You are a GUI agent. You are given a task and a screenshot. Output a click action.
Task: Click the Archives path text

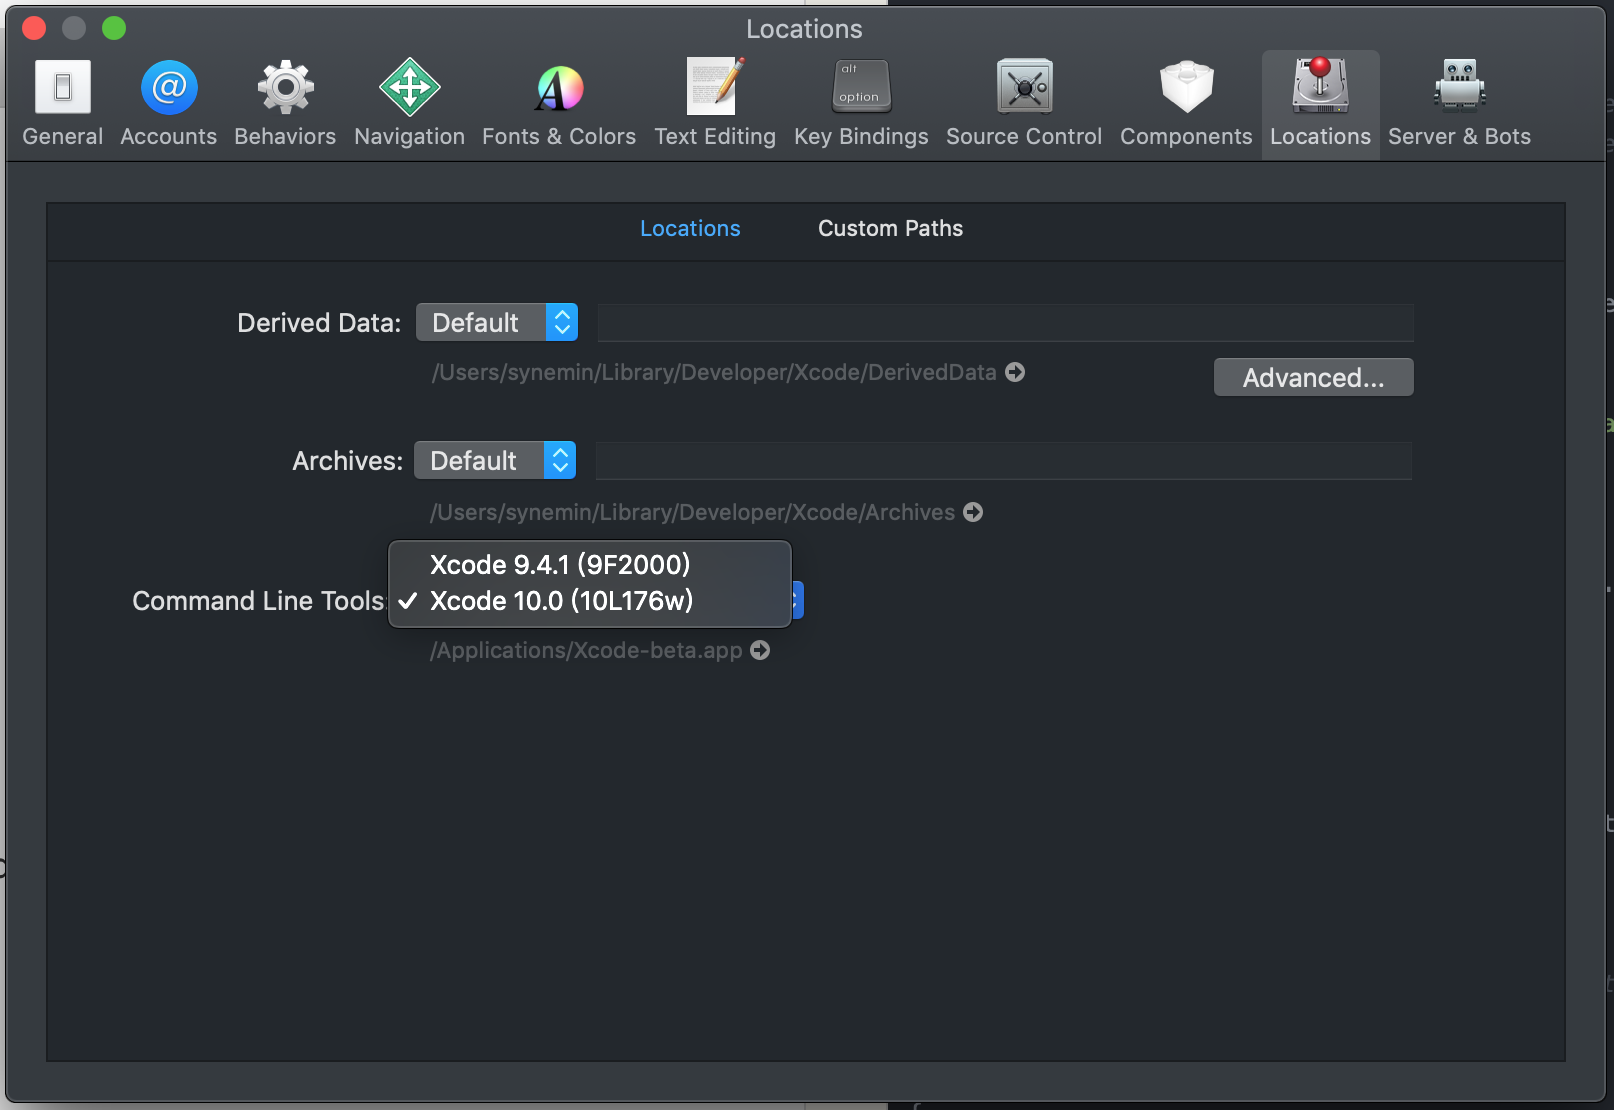tap(692, 512)
